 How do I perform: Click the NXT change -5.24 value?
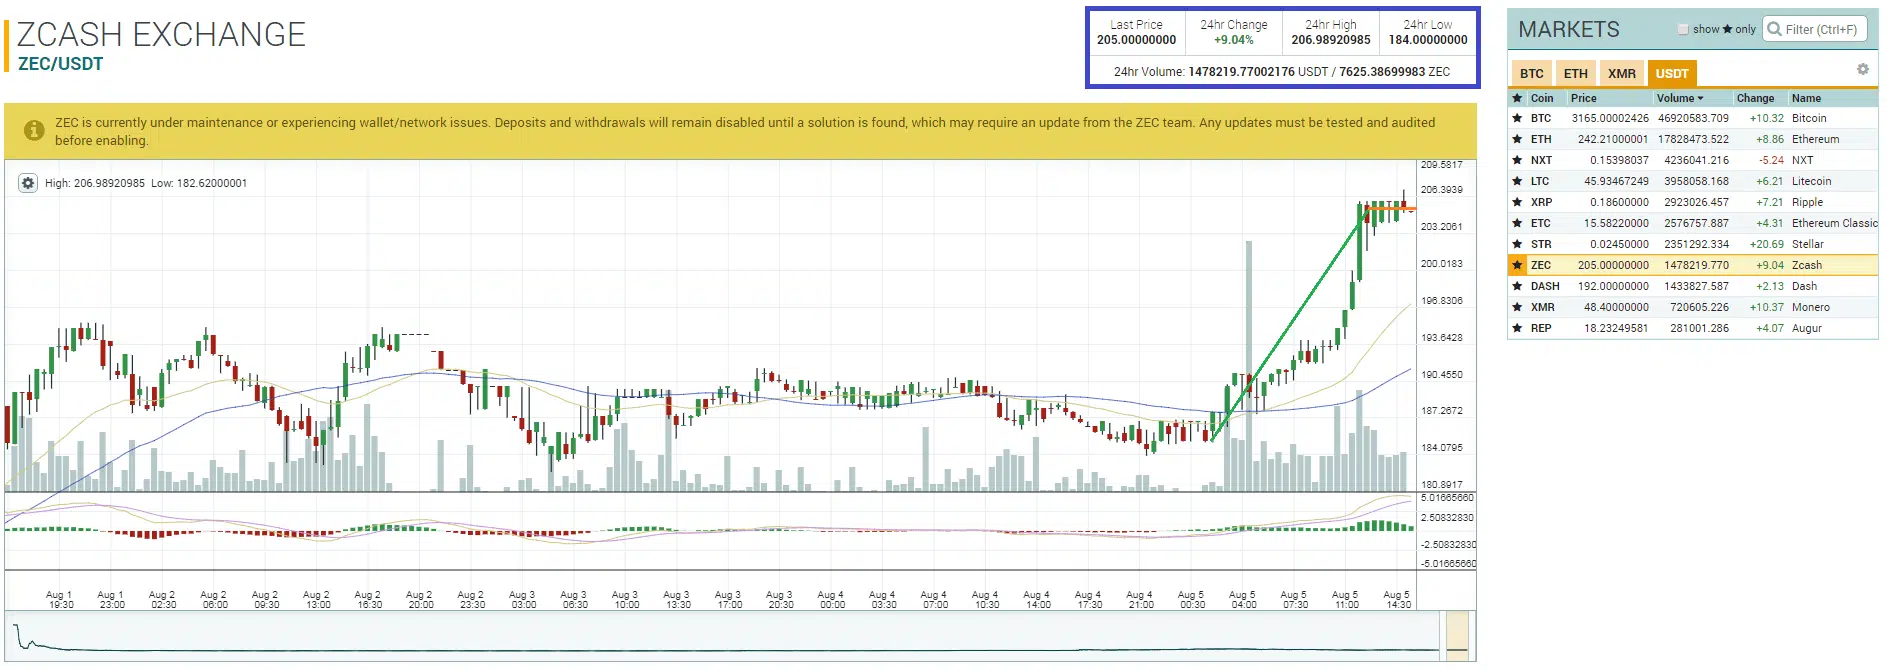(1771, 160)
